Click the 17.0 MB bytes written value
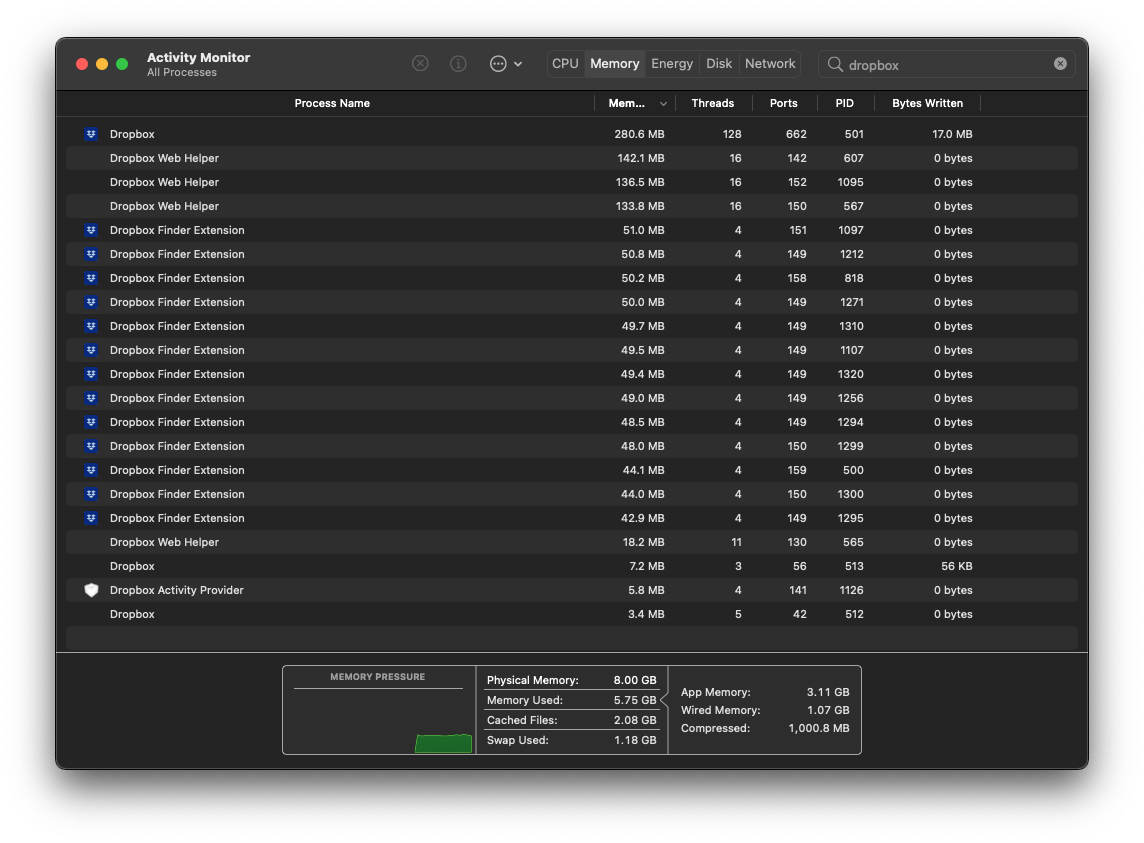Viewport: 1144px width, 843px height. click(952, 134)
